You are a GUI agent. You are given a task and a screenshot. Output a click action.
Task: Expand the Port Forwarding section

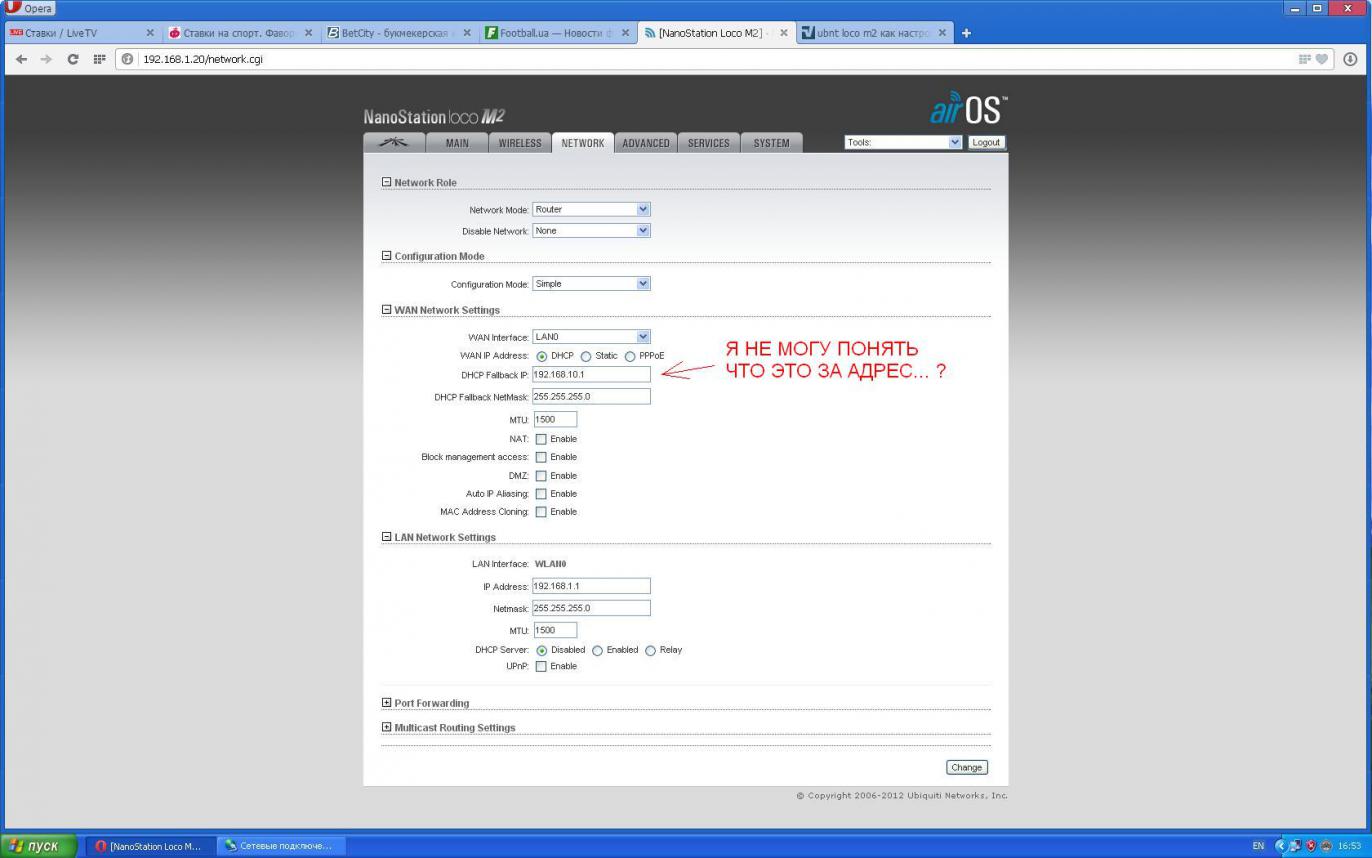[387, 703]
